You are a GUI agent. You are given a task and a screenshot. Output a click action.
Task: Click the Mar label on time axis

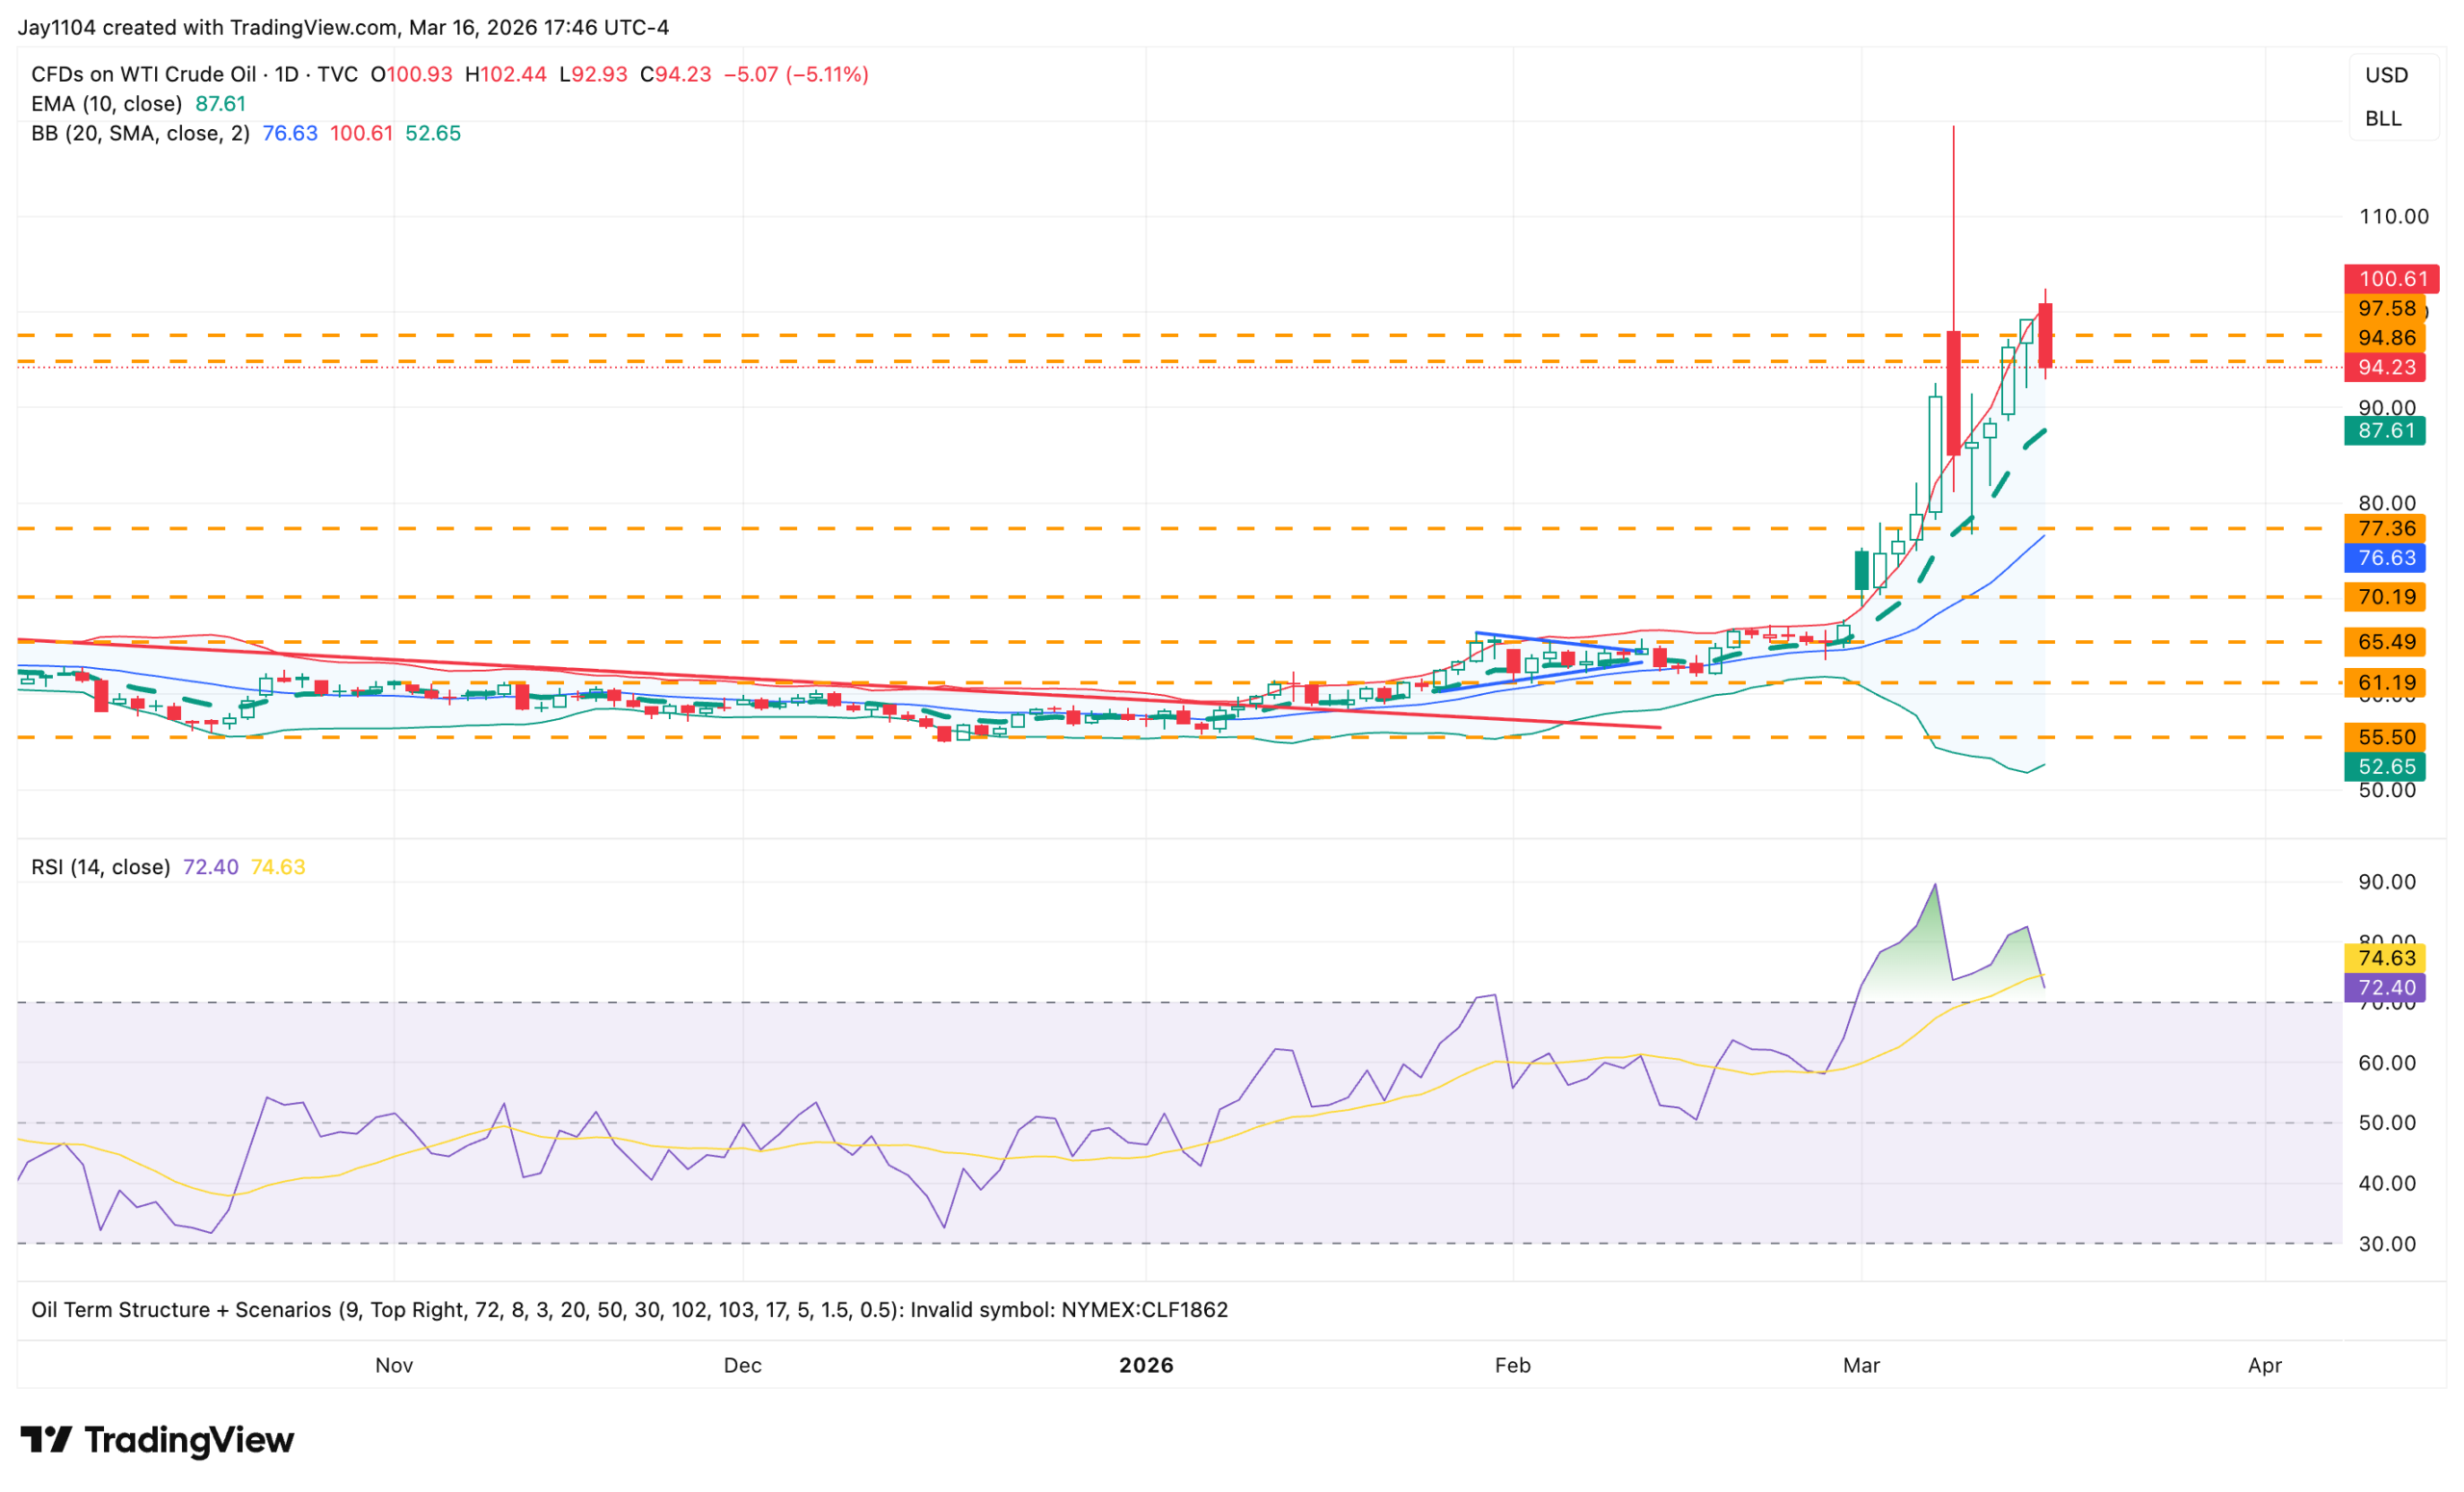coord(1862,1366)
